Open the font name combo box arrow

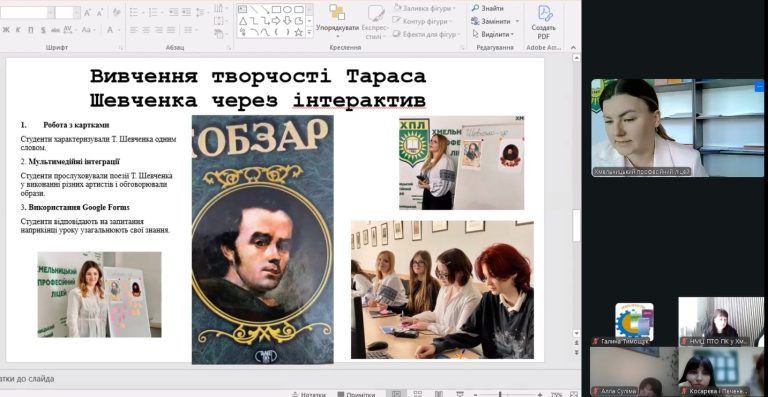coord(50,13)
